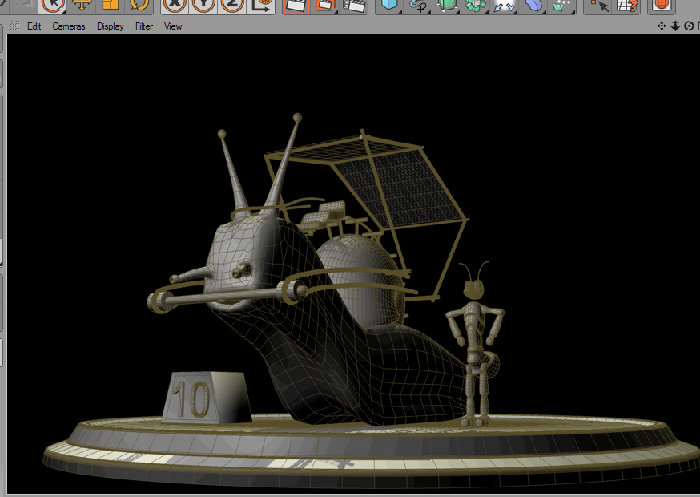700x497 pixels.
Task: Toggle Y axis lock
Action: pyautogui.click(x=203, y=6)
